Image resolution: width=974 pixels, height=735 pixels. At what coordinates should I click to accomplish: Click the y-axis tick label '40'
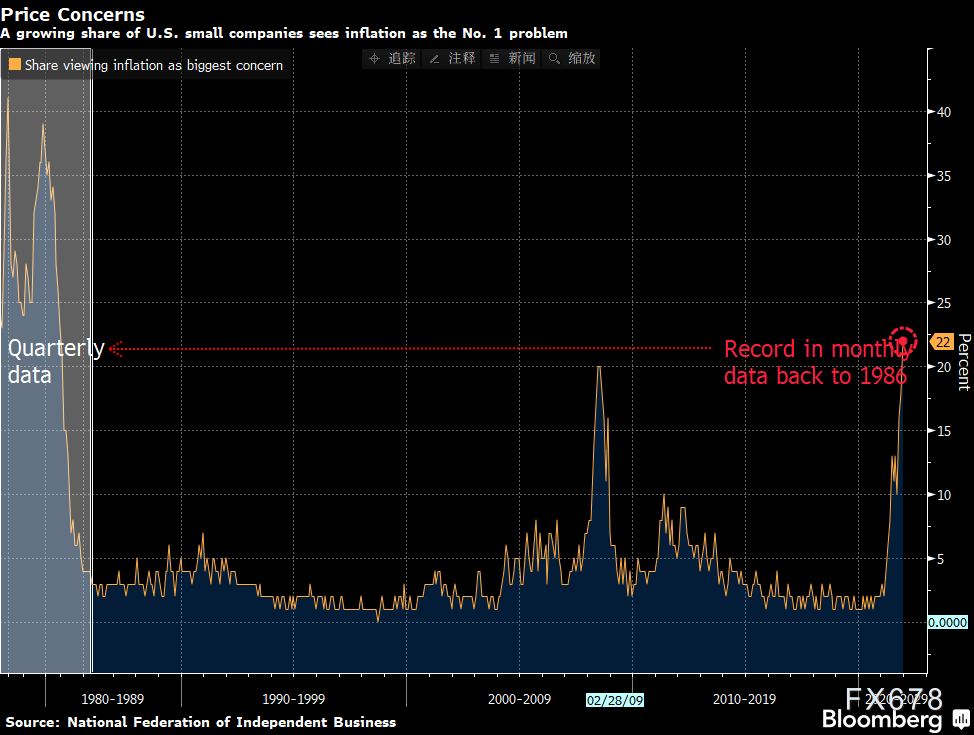click(944, 112)
